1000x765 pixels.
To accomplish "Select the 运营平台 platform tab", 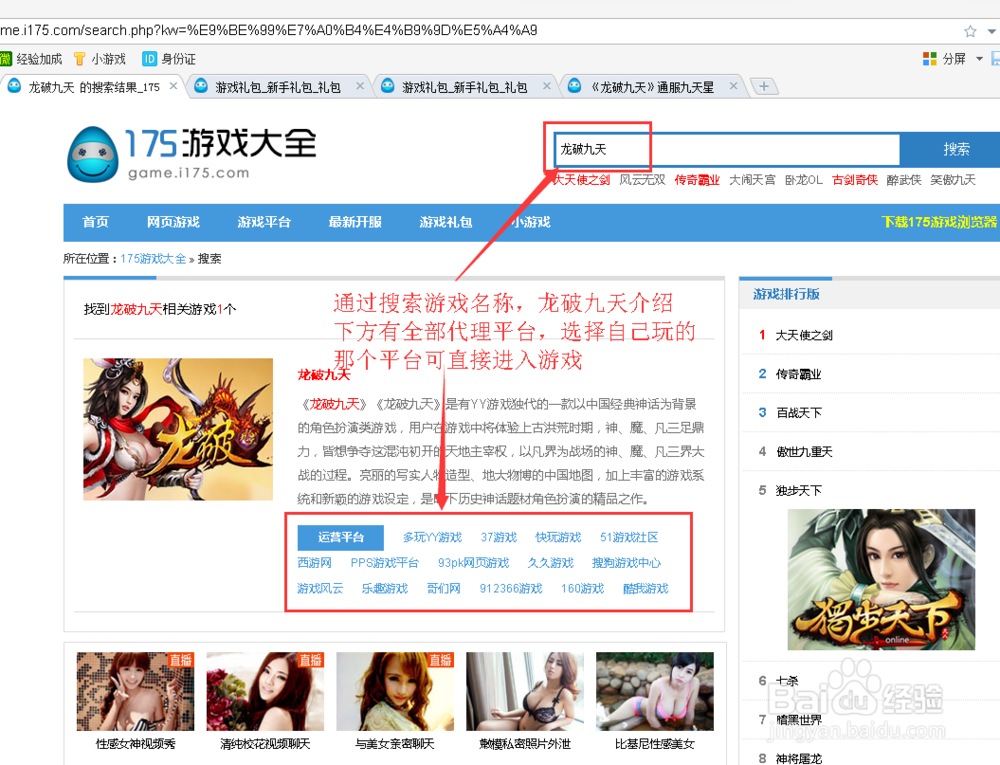I will pos(340,537).
